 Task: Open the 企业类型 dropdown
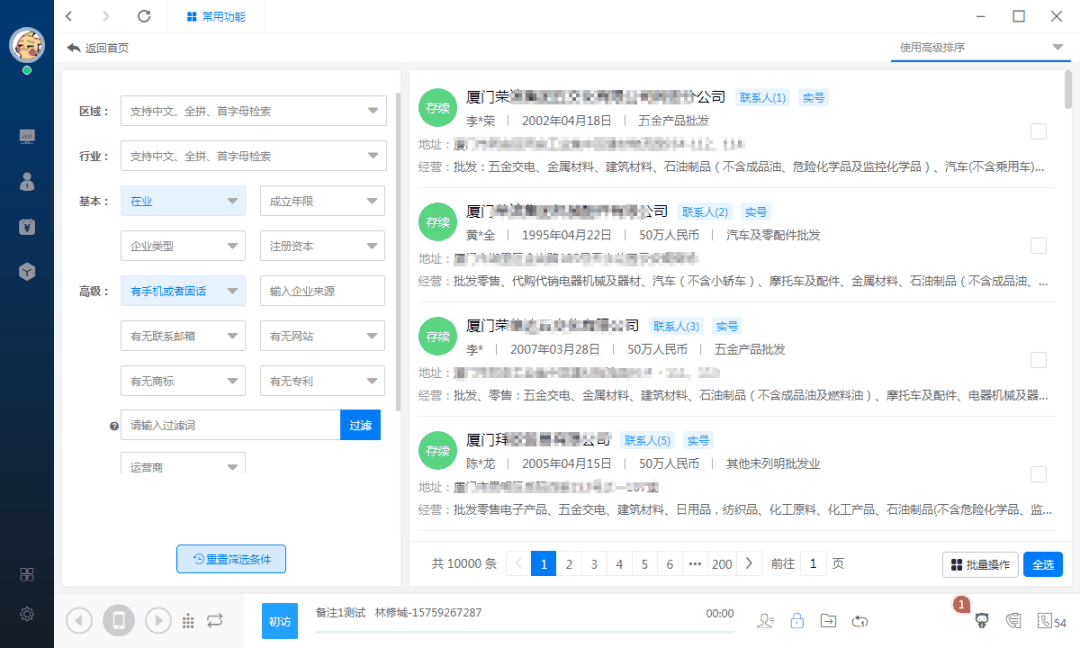pyautogui.click(x=183, y=246)
